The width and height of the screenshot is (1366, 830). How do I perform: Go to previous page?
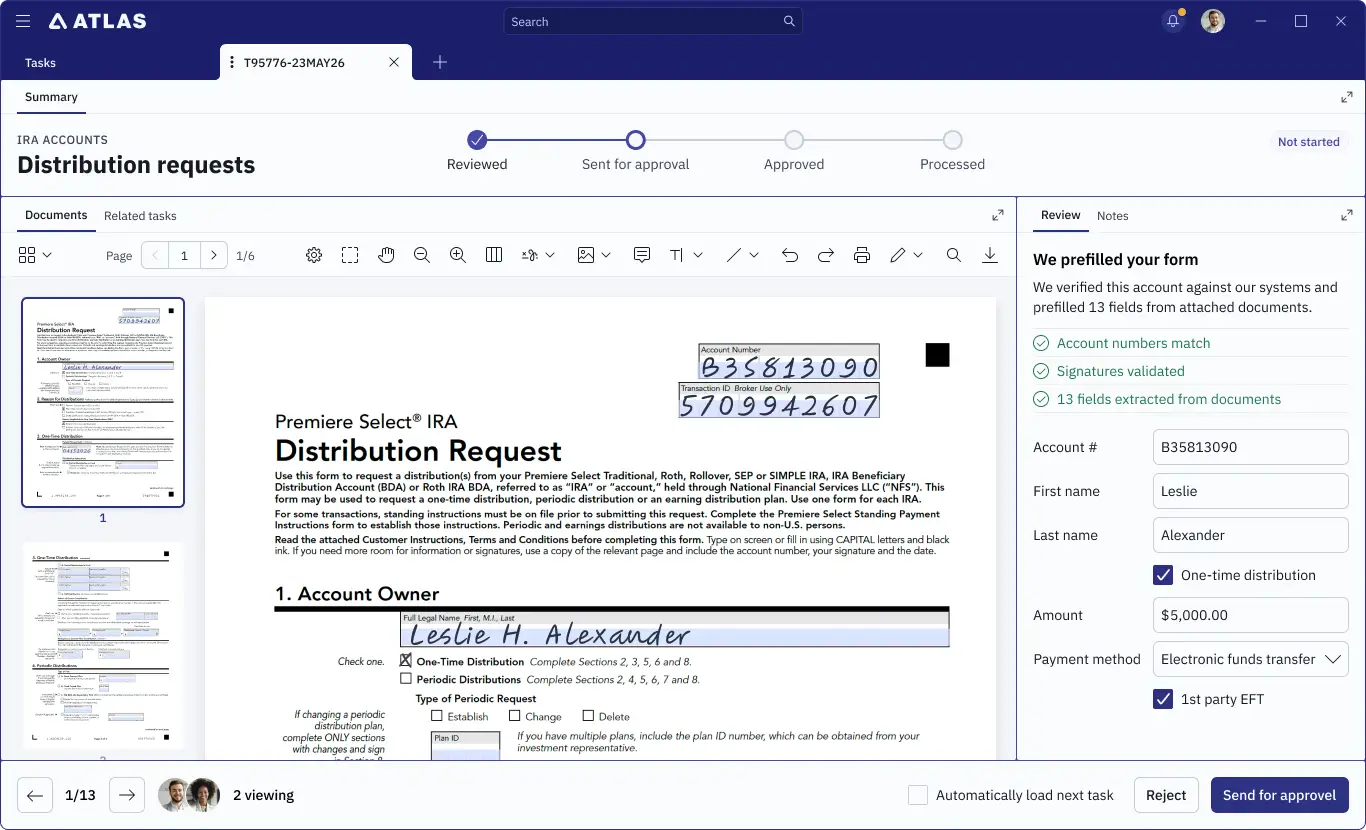point(155,255)
